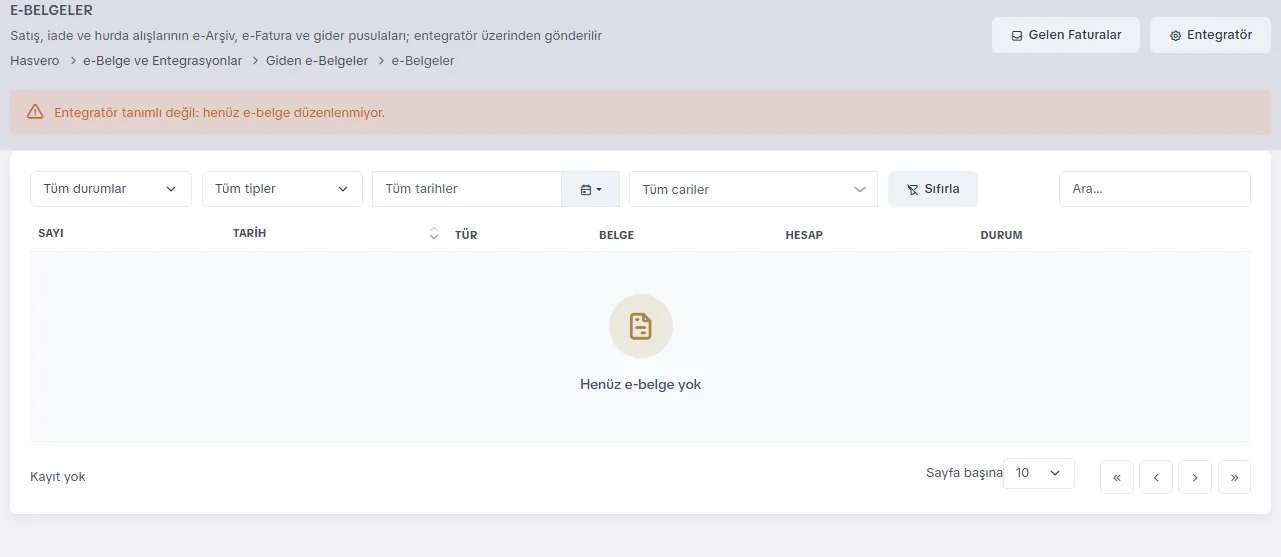Click the e-Belgeler breadcrumb item
The image size is (1281, 557).
pyautogui.click(x=423, y=61)
